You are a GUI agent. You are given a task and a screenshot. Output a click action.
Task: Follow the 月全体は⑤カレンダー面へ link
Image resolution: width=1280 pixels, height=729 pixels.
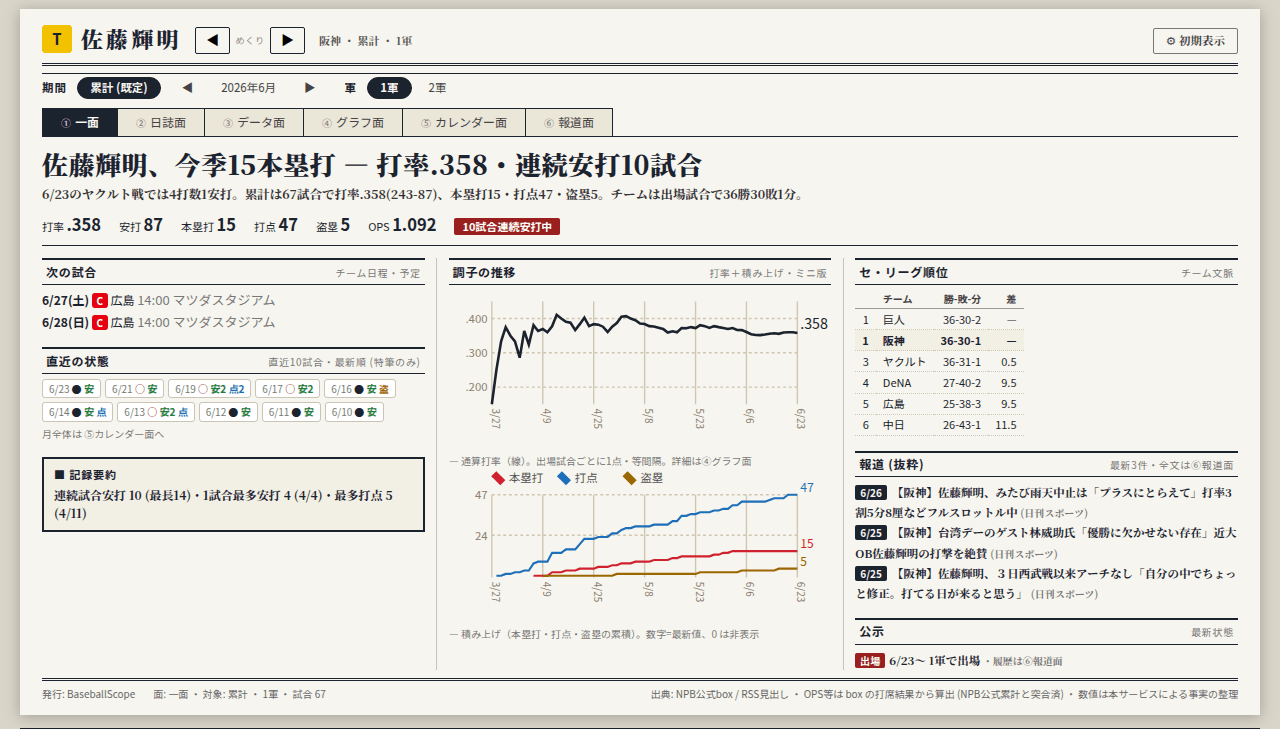[103, 435]
